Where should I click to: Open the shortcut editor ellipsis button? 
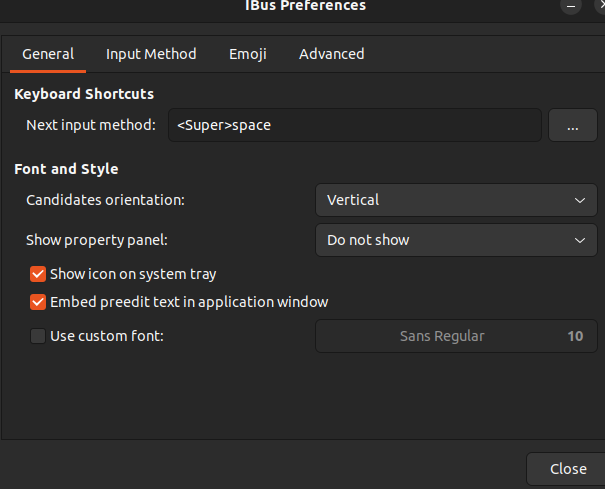pyautogui.click(x=573, y=125)
